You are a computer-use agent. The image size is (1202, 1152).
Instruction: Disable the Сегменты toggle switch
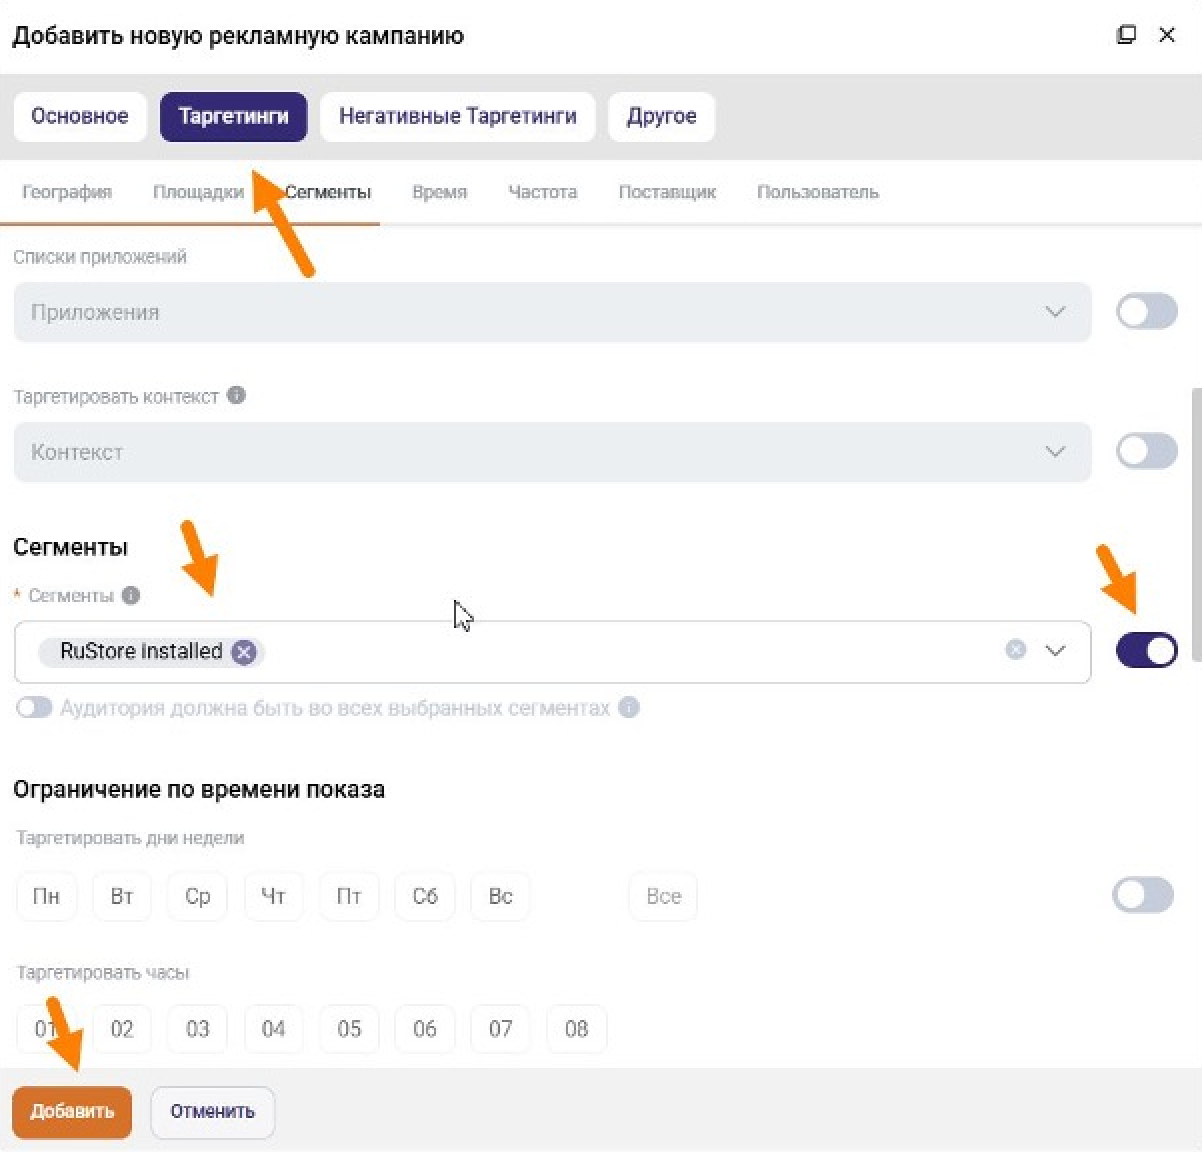(x=1146, y=651)
